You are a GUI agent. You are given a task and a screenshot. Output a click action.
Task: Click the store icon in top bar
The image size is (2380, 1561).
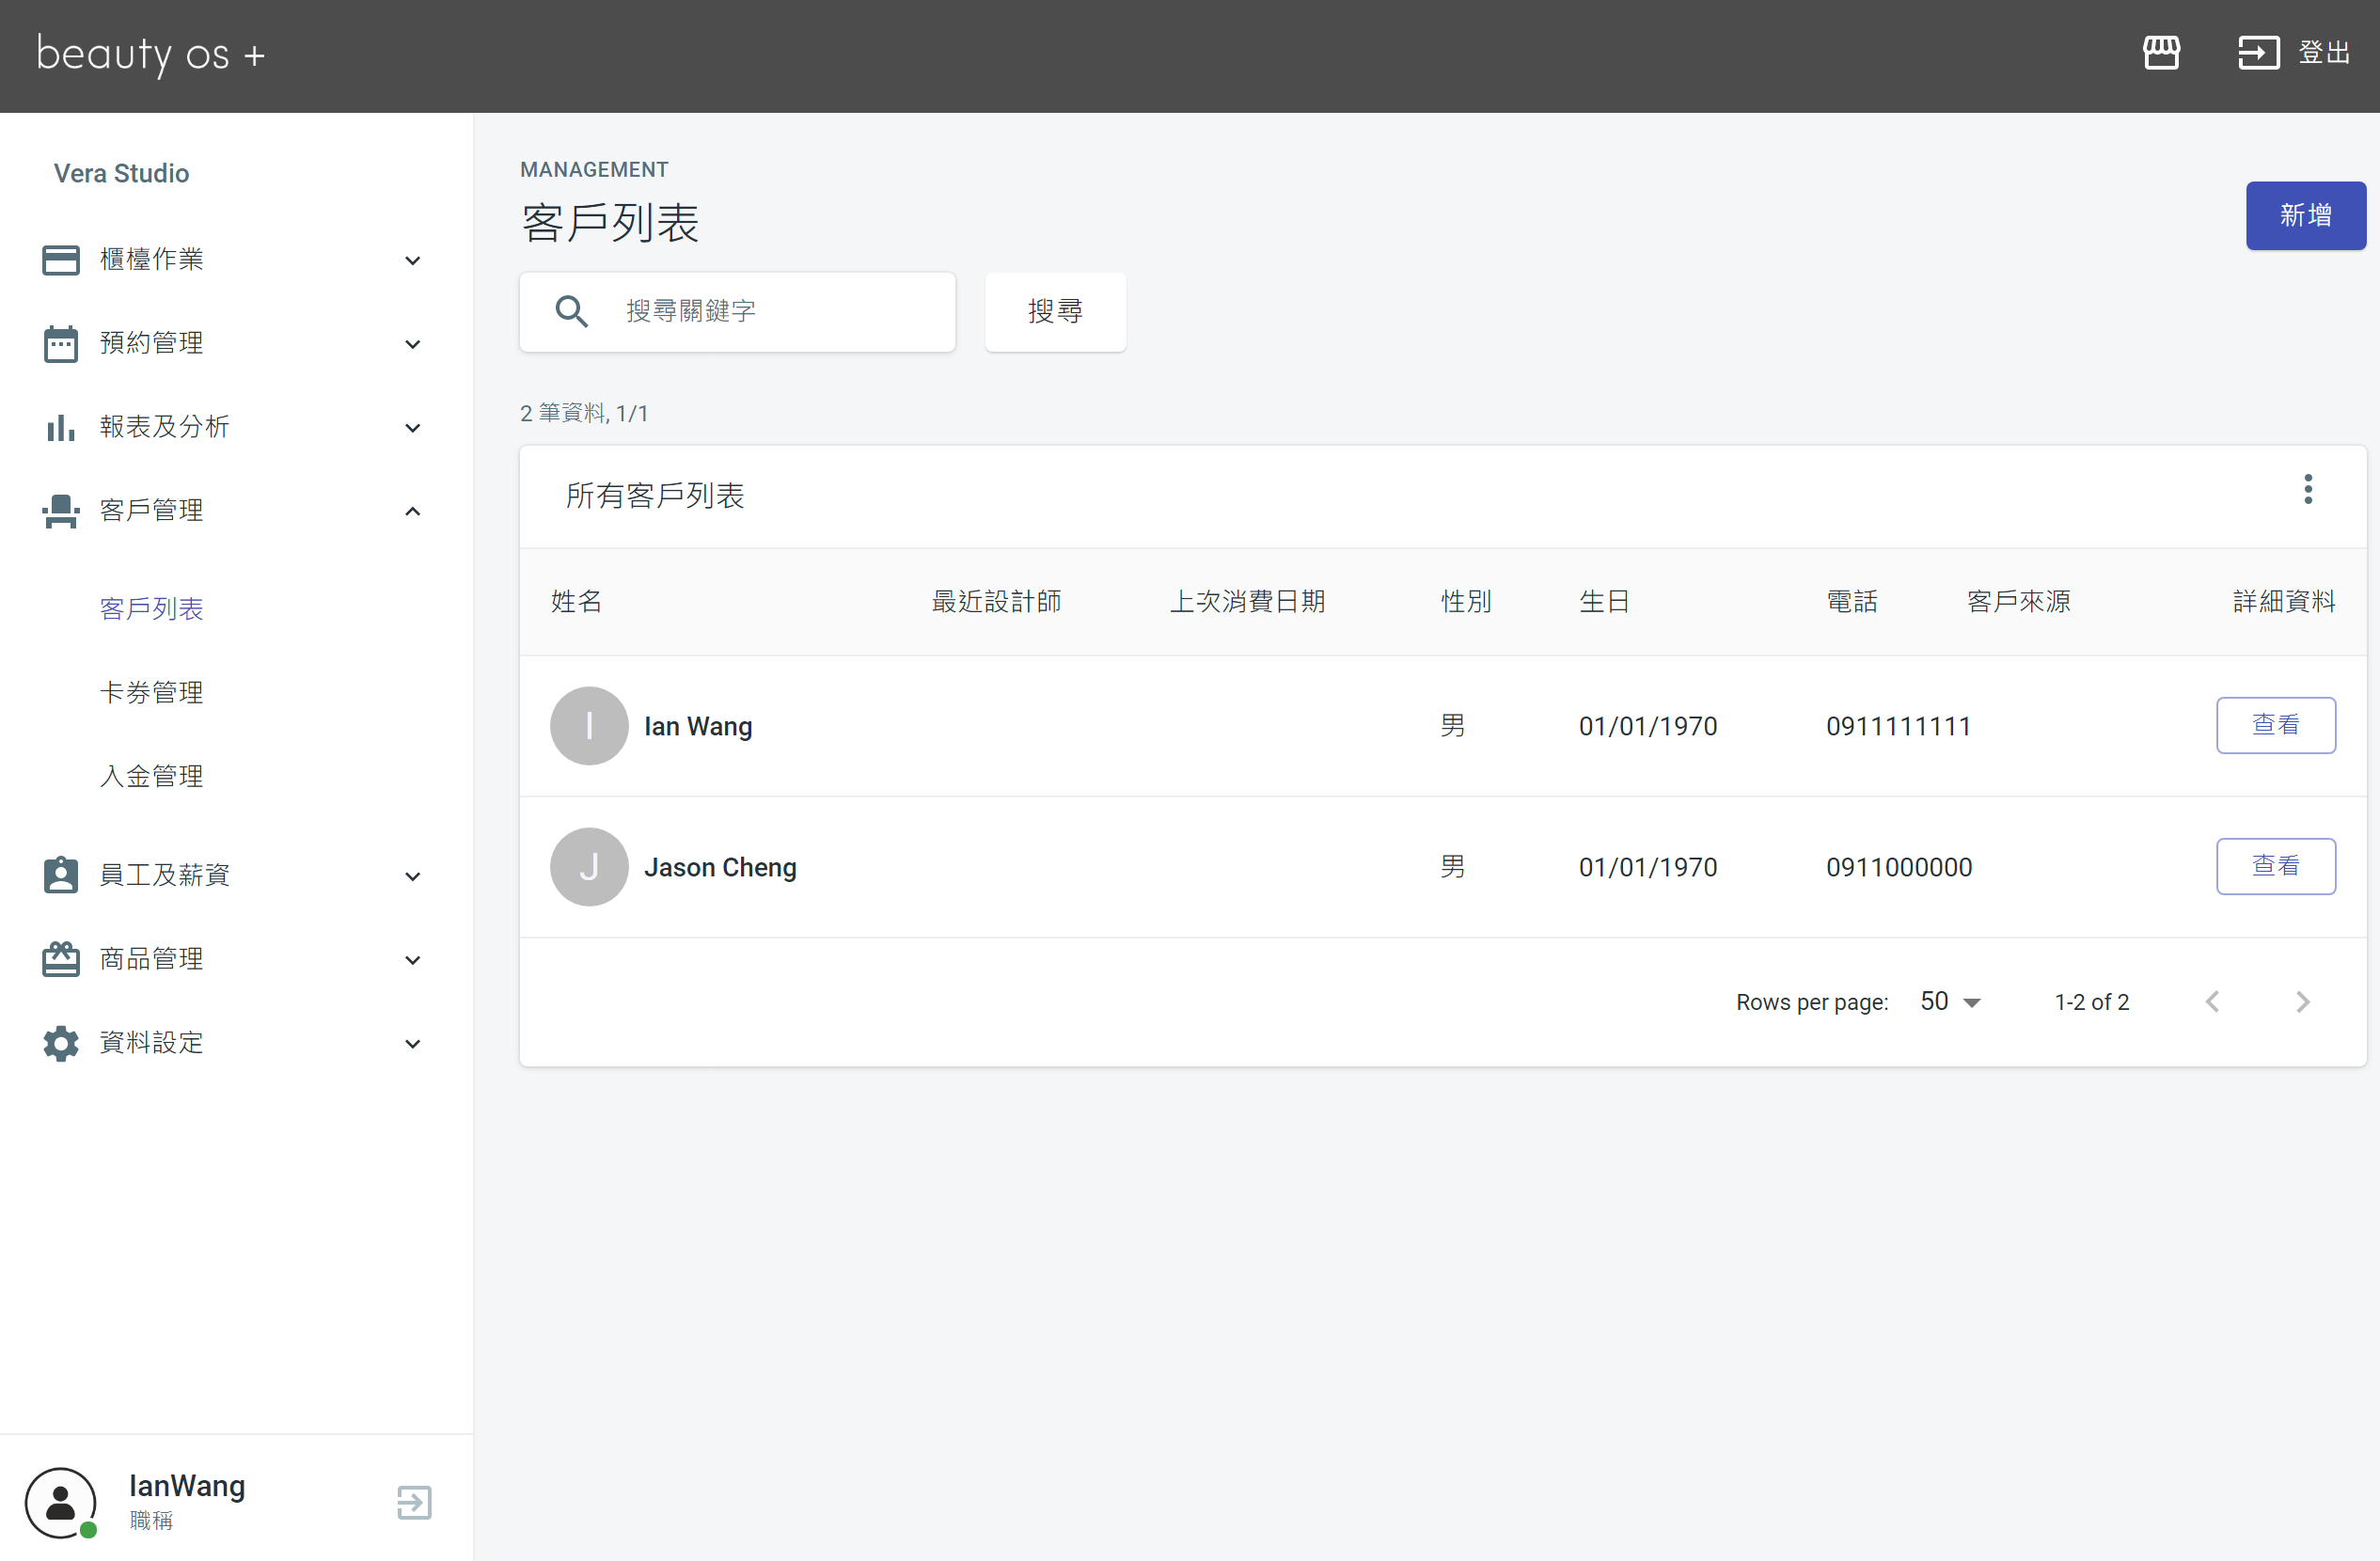(x=2161, y=52)
